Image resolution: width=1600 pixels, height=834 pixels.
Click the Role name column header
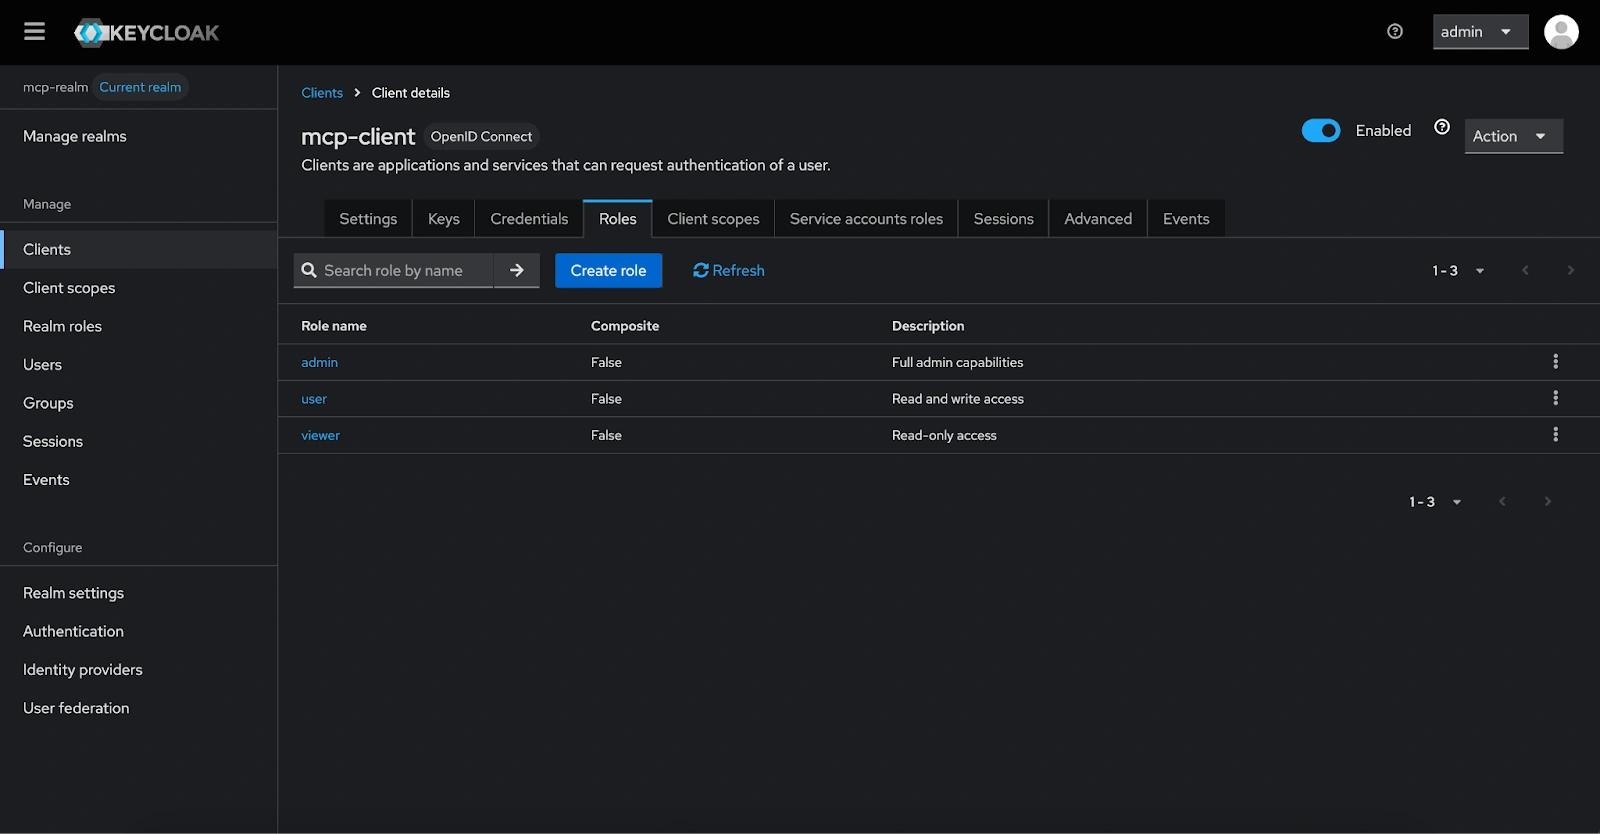tap(334, 326)
